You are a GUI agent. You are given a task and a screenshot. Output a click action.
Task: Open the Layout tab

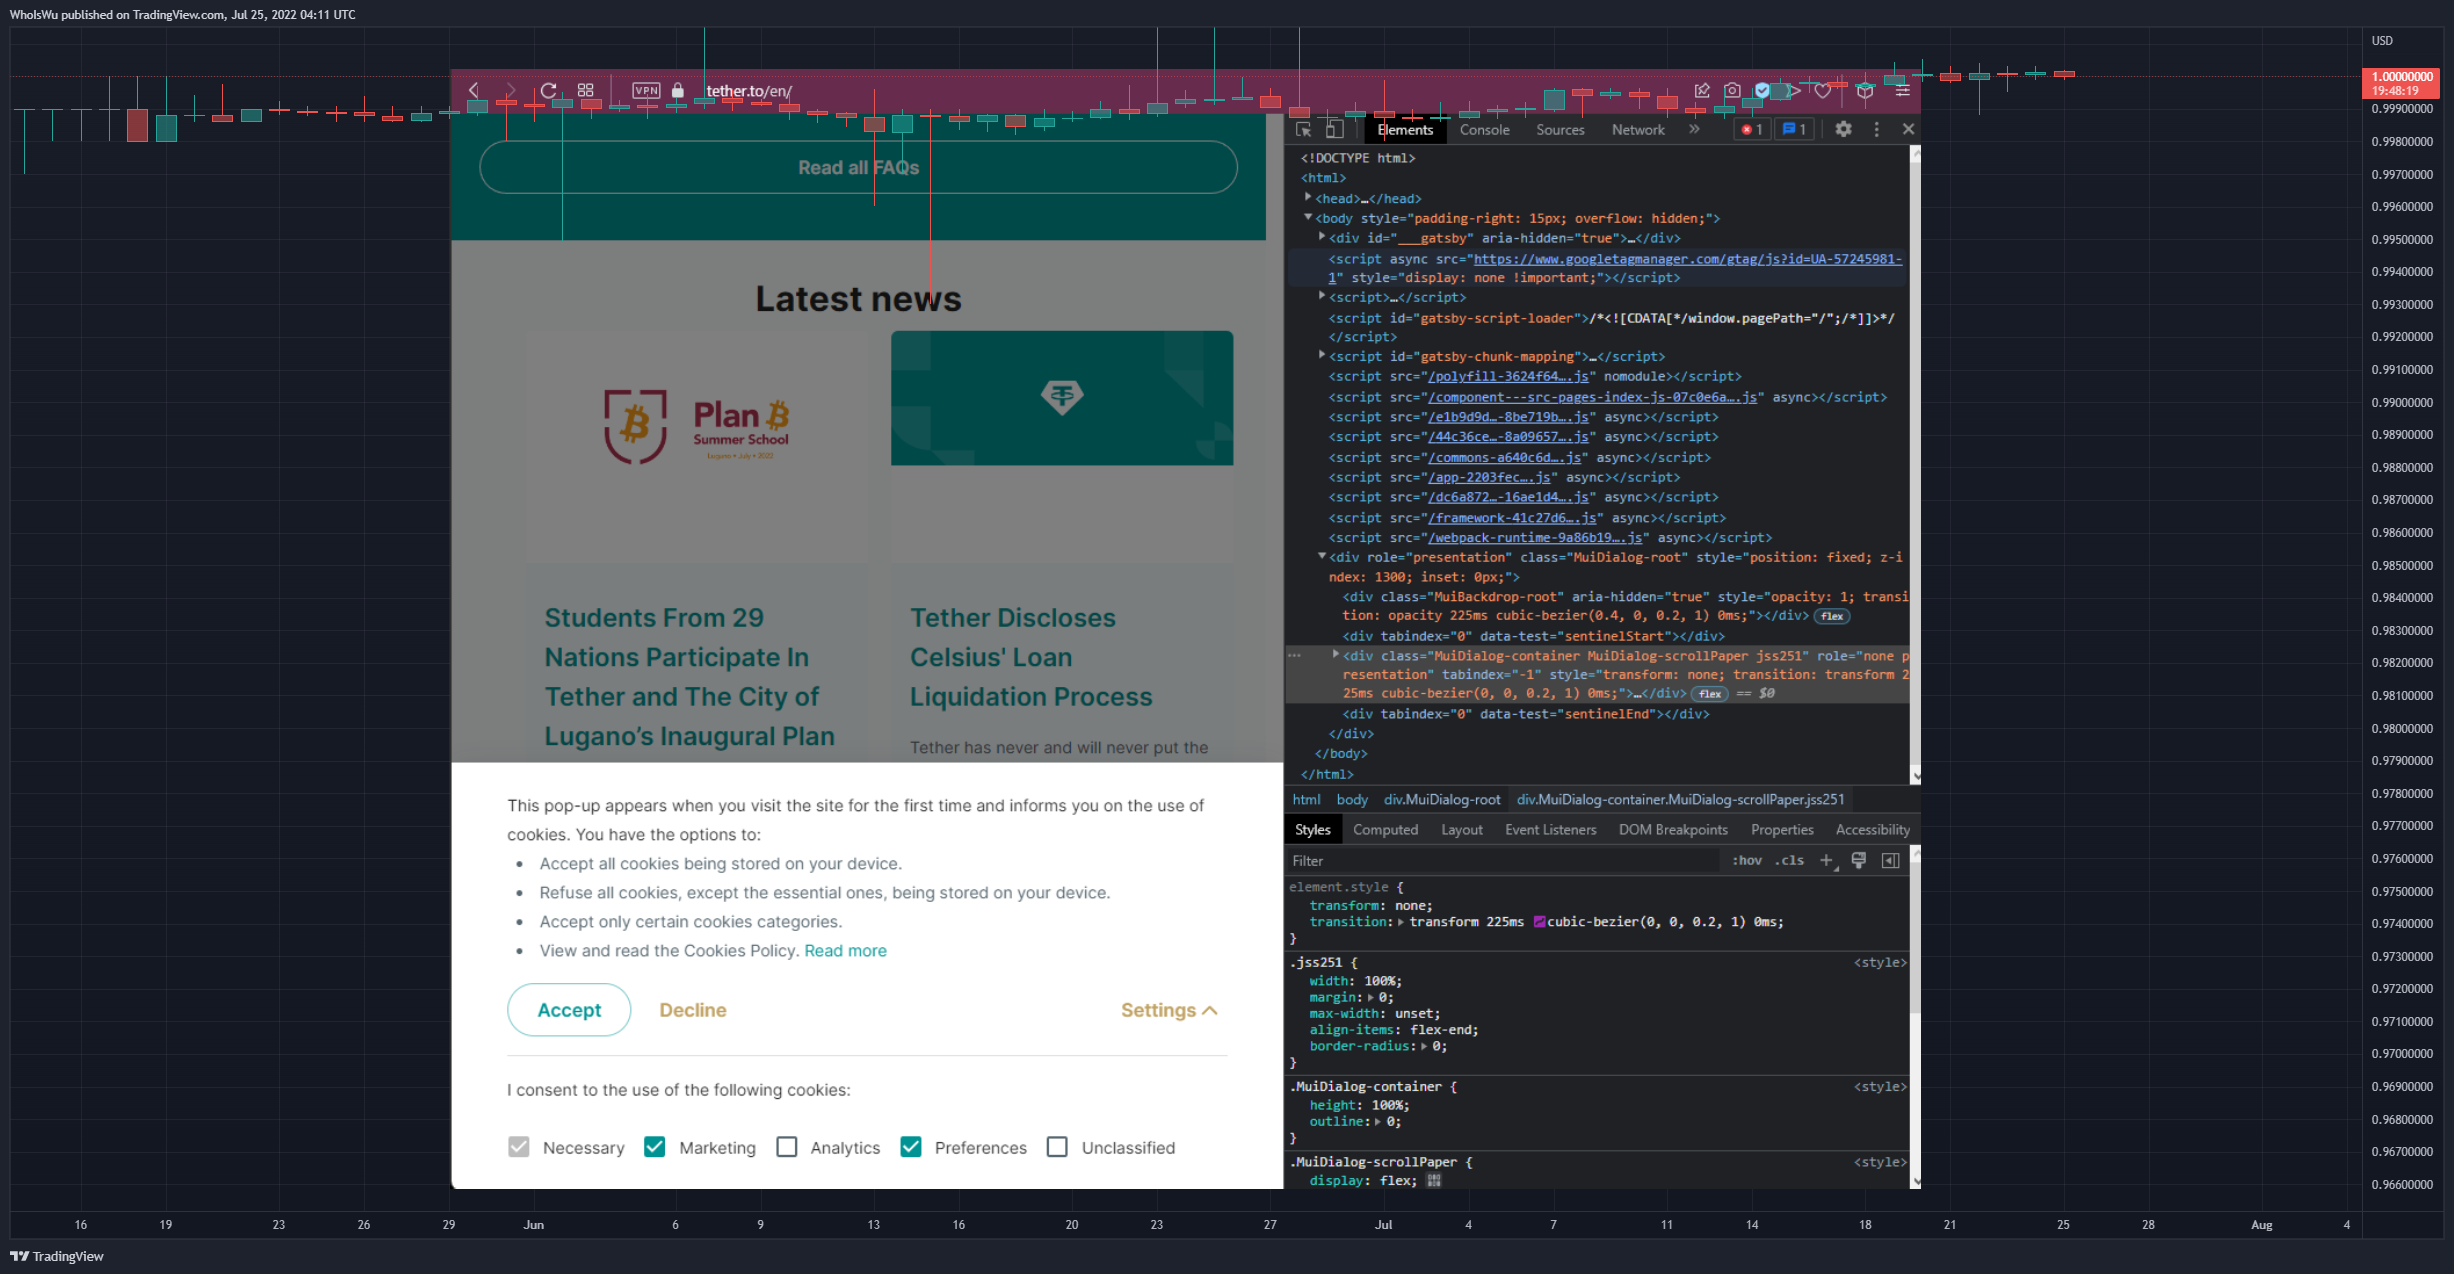pyautogui.click(x=1462, y=830)
